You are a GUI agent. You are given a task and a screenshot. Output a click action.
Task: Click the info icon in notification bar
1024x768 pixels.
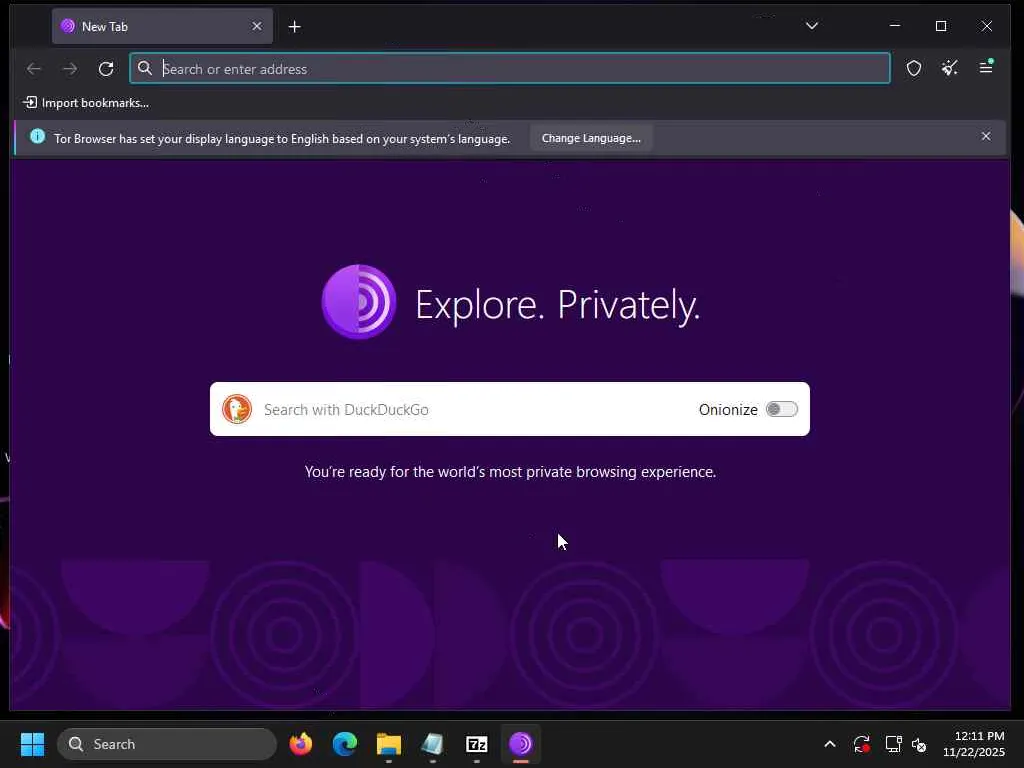[38, 136]
